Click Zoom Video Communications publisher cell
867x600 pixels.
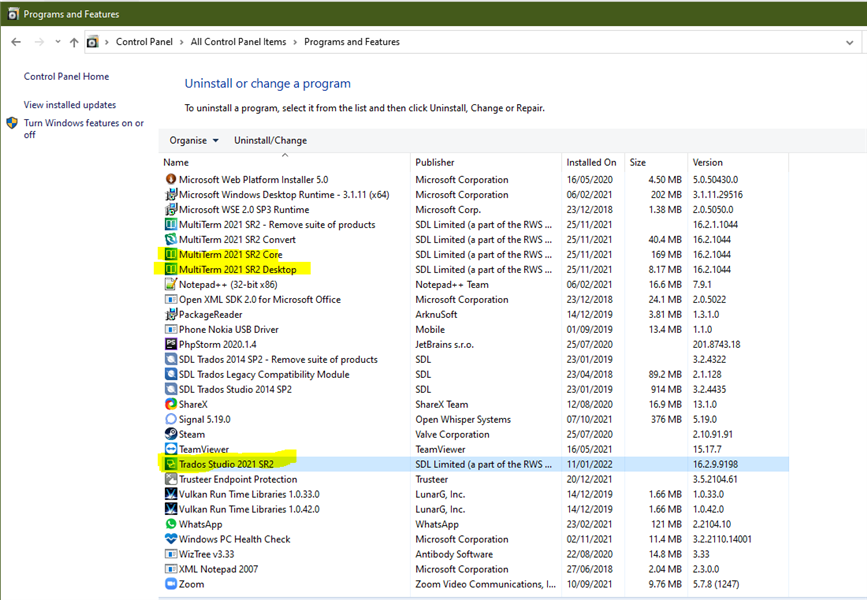point(485,584)
